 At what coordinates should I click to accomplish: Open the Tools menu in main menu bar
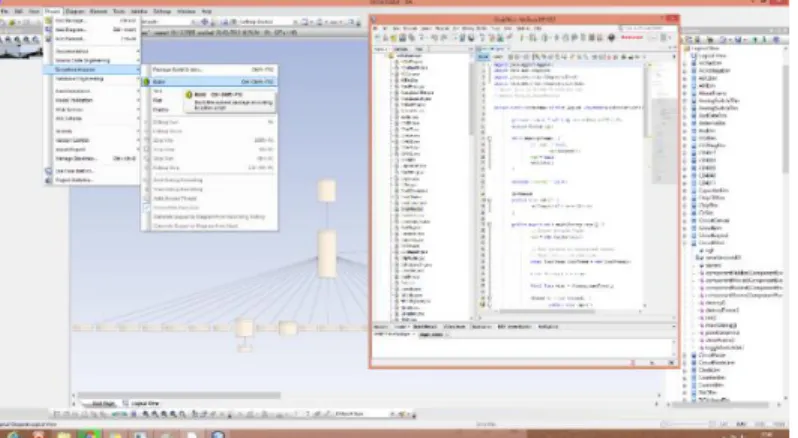tap(119, 11)
